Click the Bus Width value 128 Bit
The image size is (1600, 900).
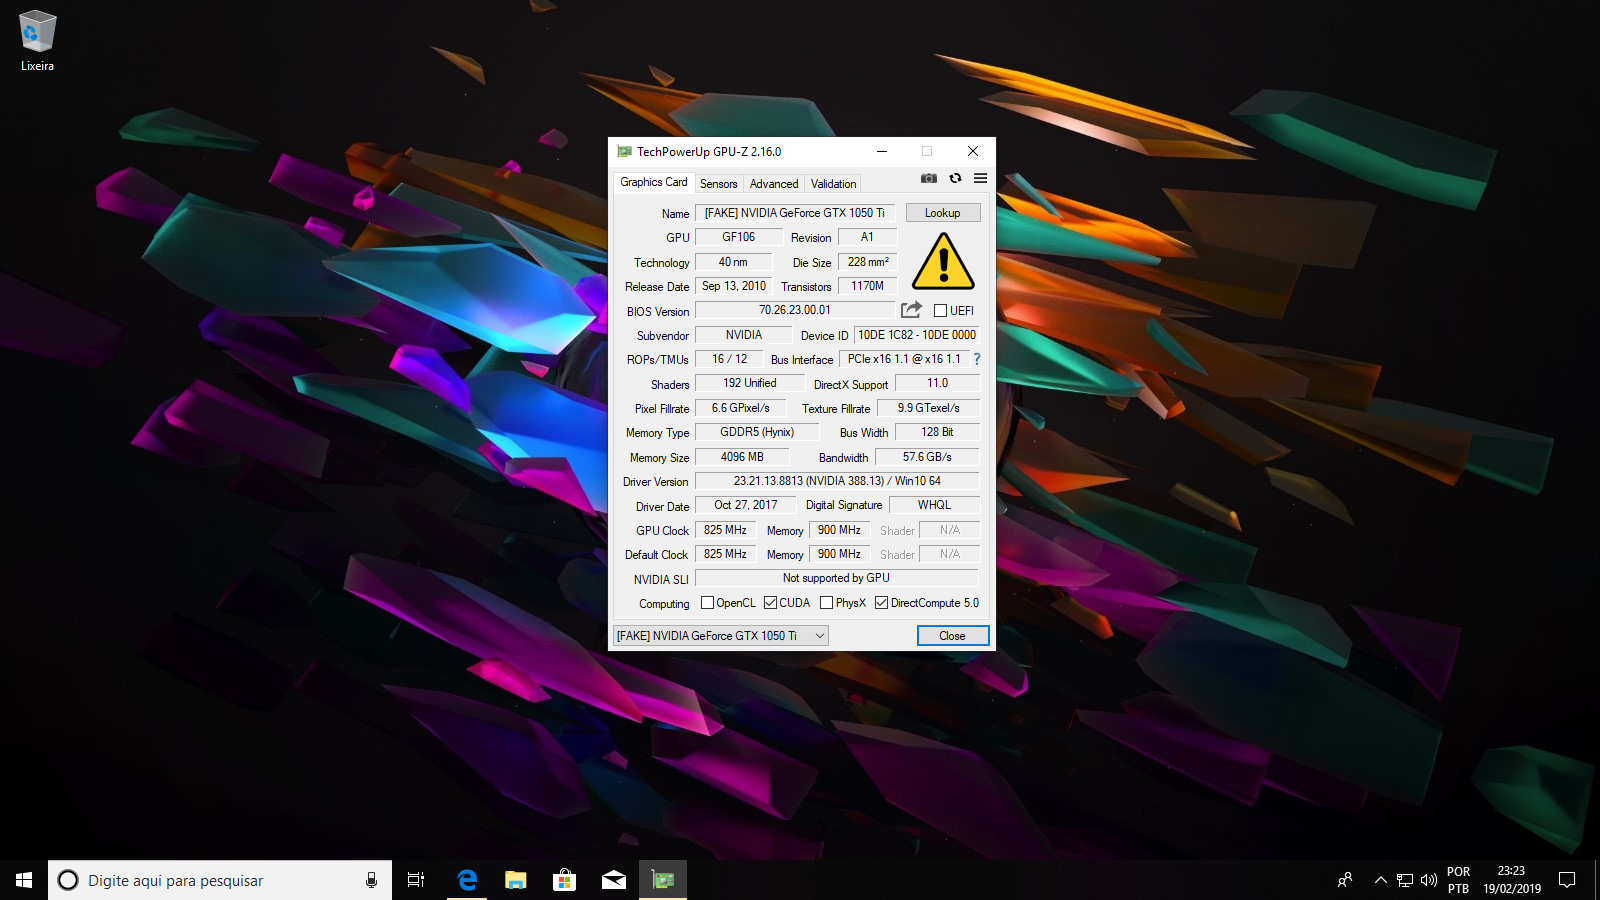(937, 432)
